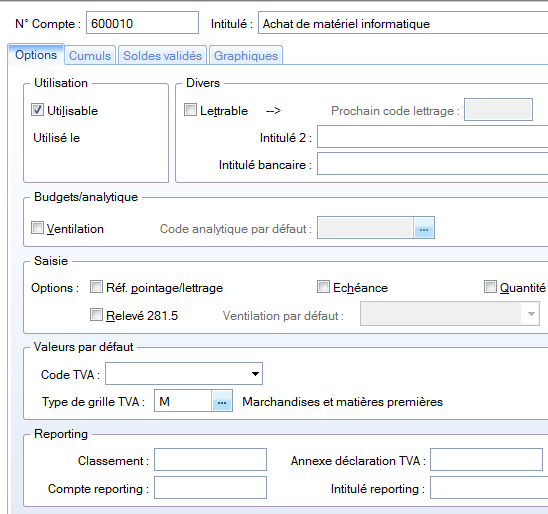Click the N° Compte field
Image resolution: width=548 pixels, height=514 pixels.
(x=143, y=23)
